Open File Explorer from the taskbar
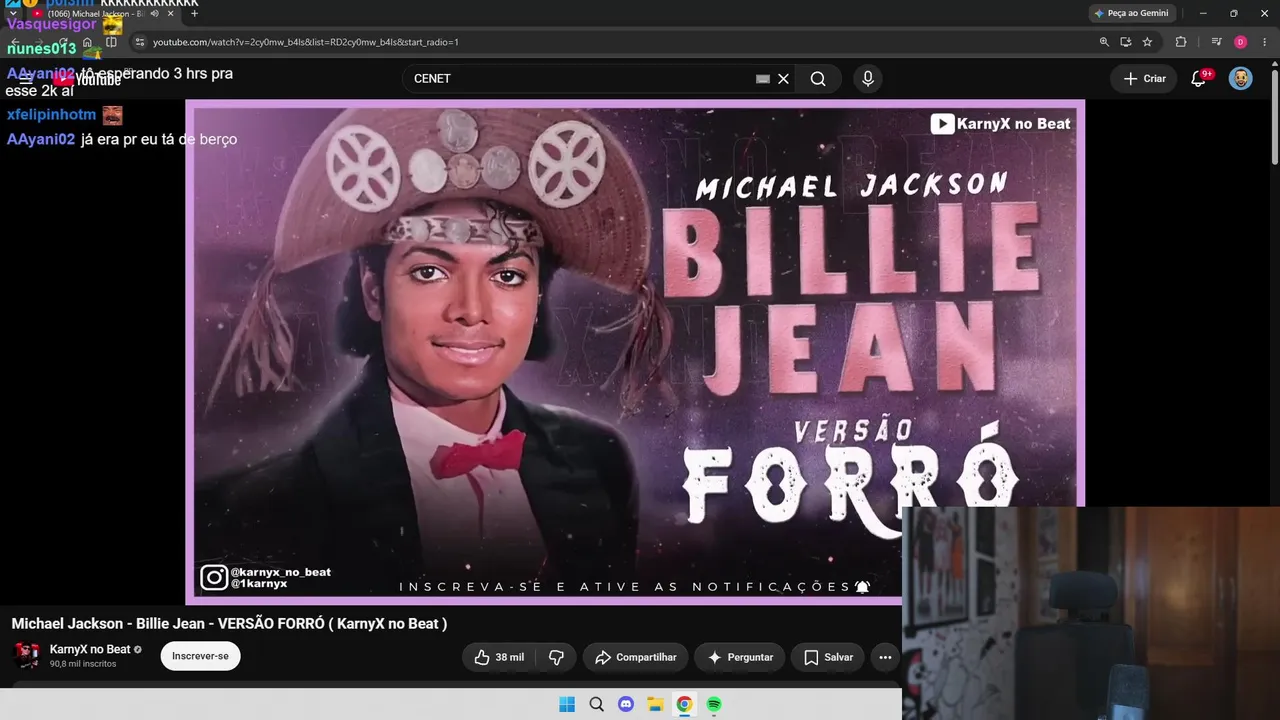 [x=655, y=704]
